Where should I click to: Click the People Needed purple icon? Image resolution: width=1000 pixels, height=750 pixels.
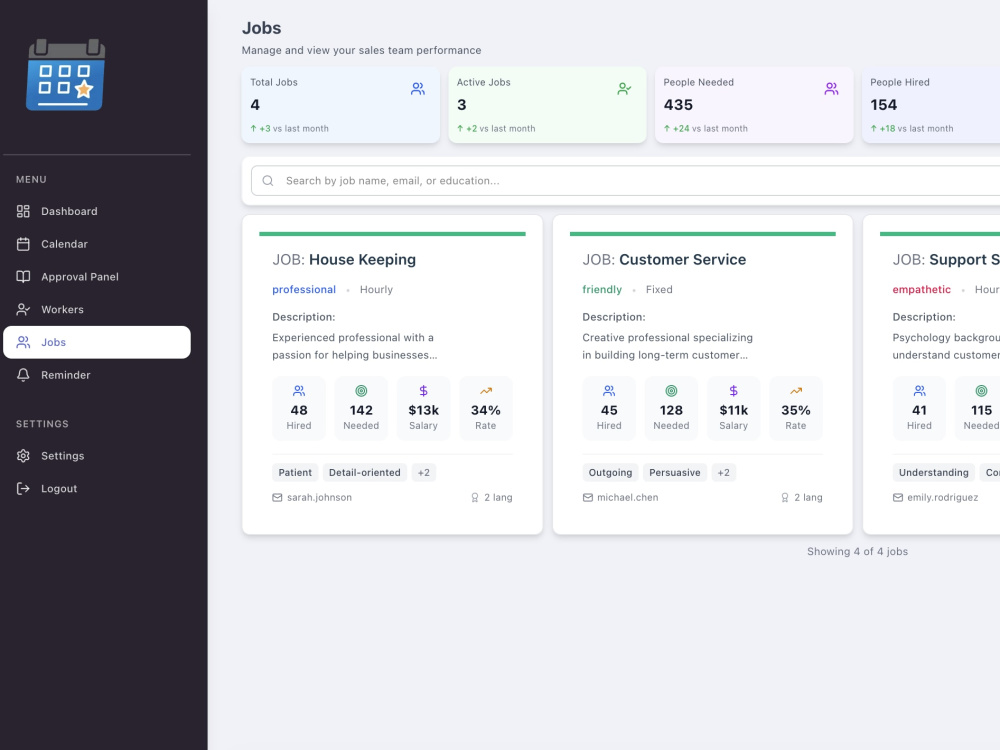click(x=831, y=89)
